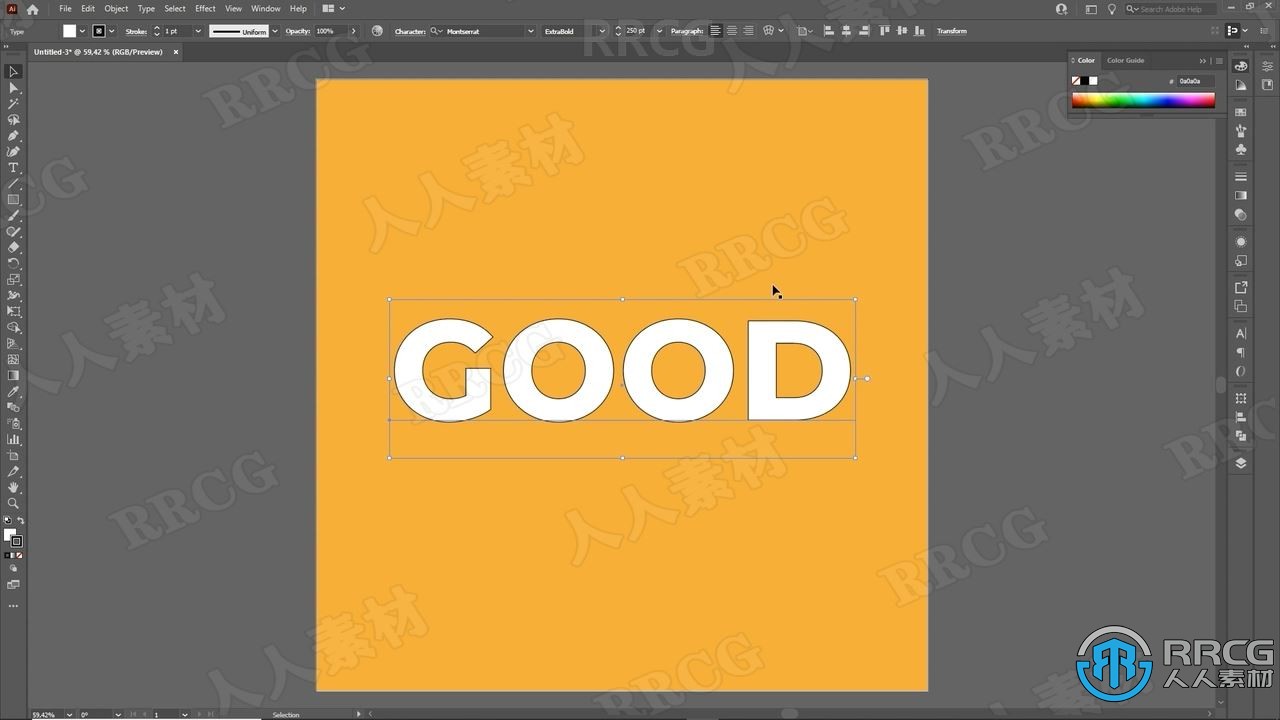Open the Stroke panel icon in dock

tap(1241, 177)
